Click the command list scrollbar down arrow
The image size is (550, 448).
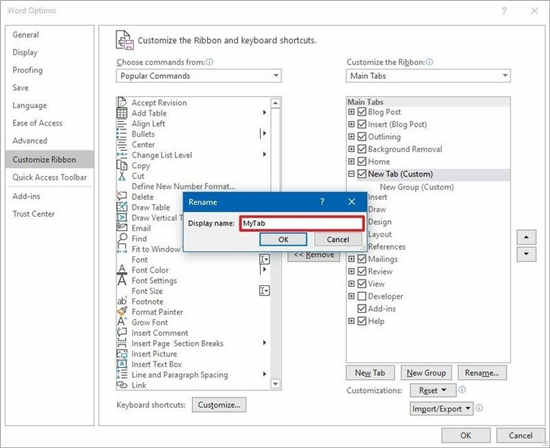click(x=275, y=385)
